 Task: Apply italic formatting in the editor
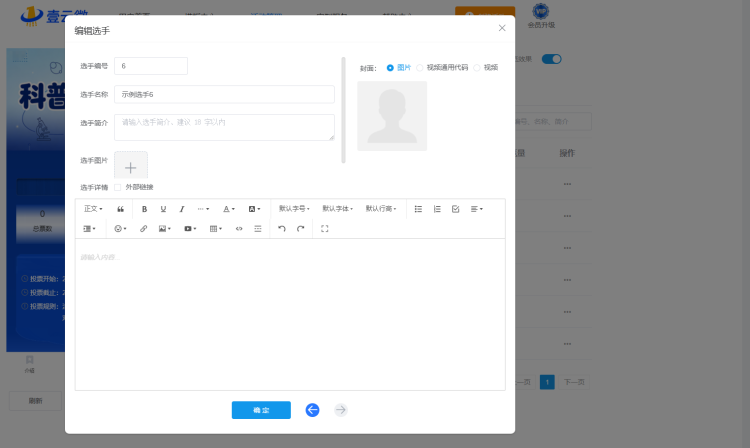click(x=182, y=209)
